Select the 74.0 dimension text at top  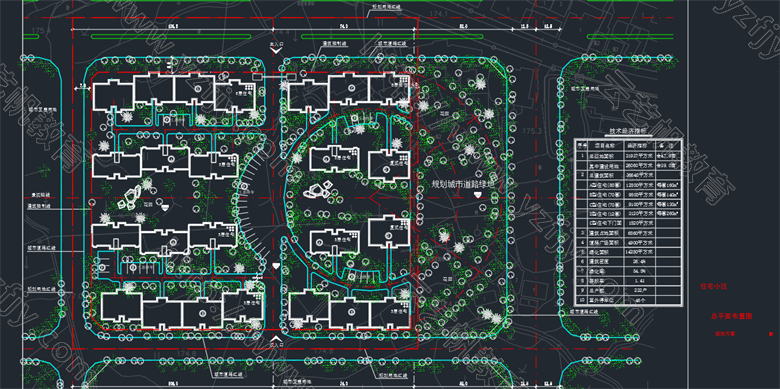[344, 26]
